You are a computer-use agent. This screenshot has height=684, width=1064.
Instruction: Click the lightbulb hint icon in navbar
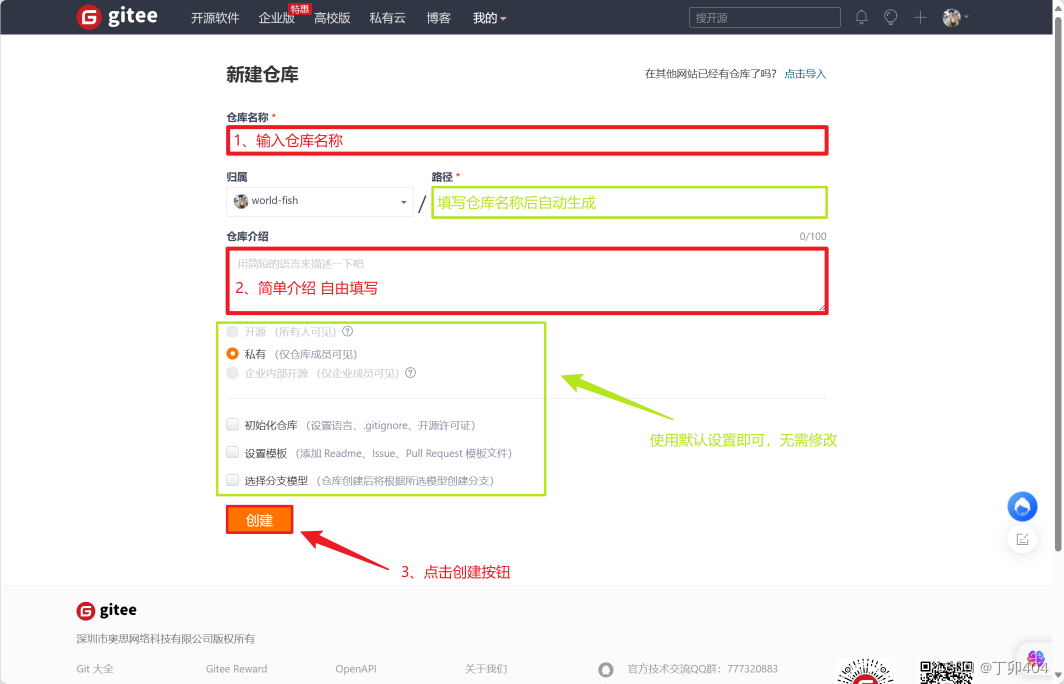point(890,17)
